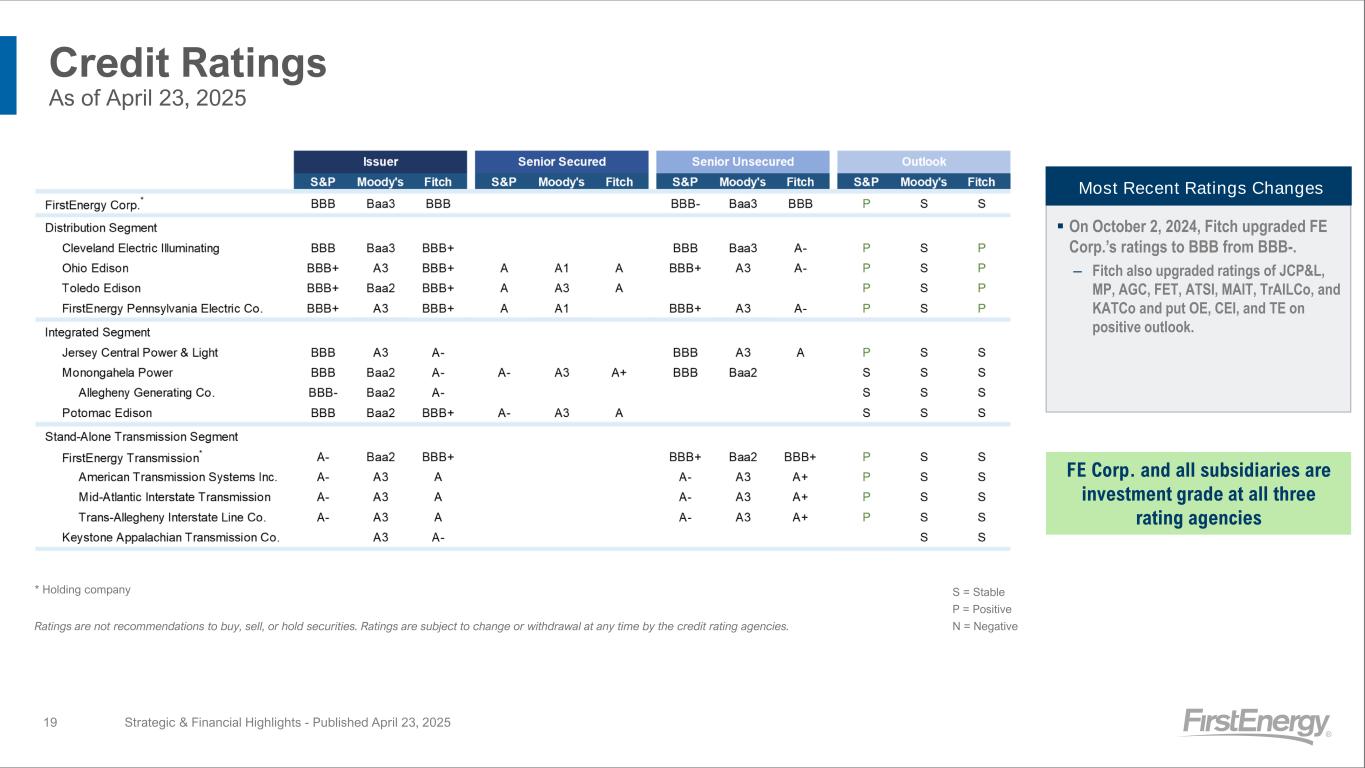Select the "Senior Unsecured" column group header
1365x768 pixels.
[x=742, y=161]
